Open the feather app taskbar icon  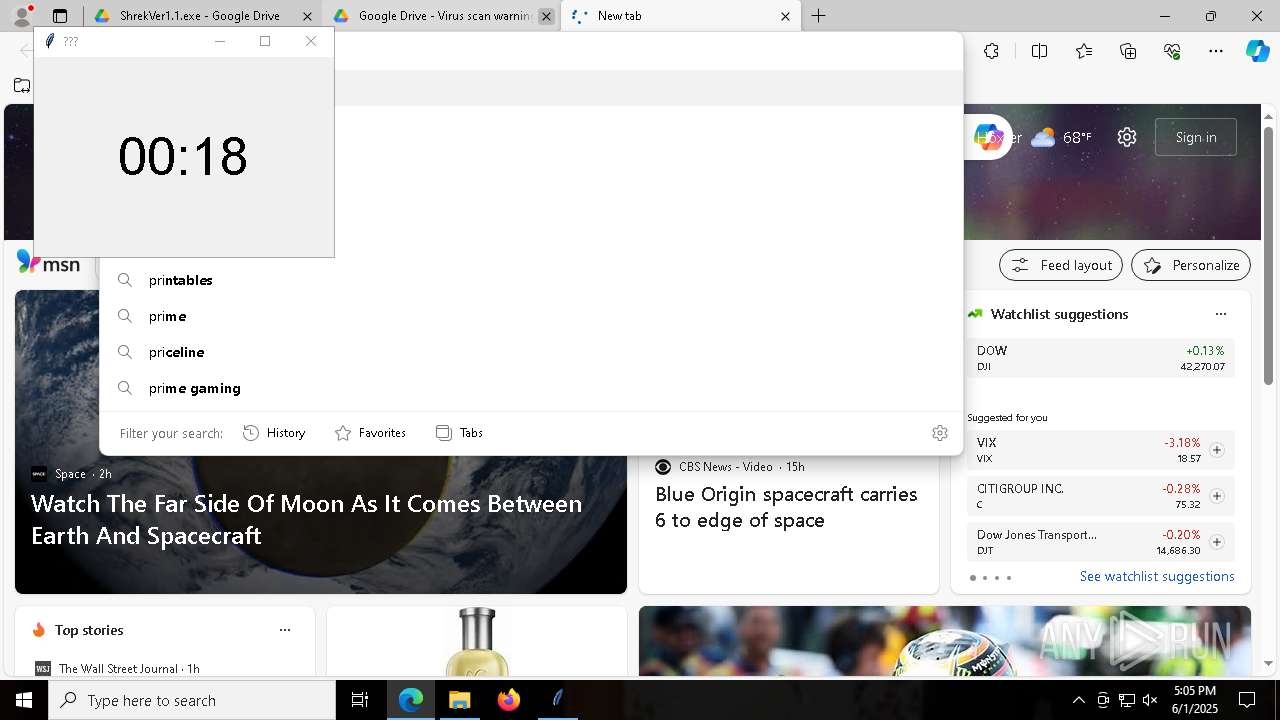click(557, 700)
